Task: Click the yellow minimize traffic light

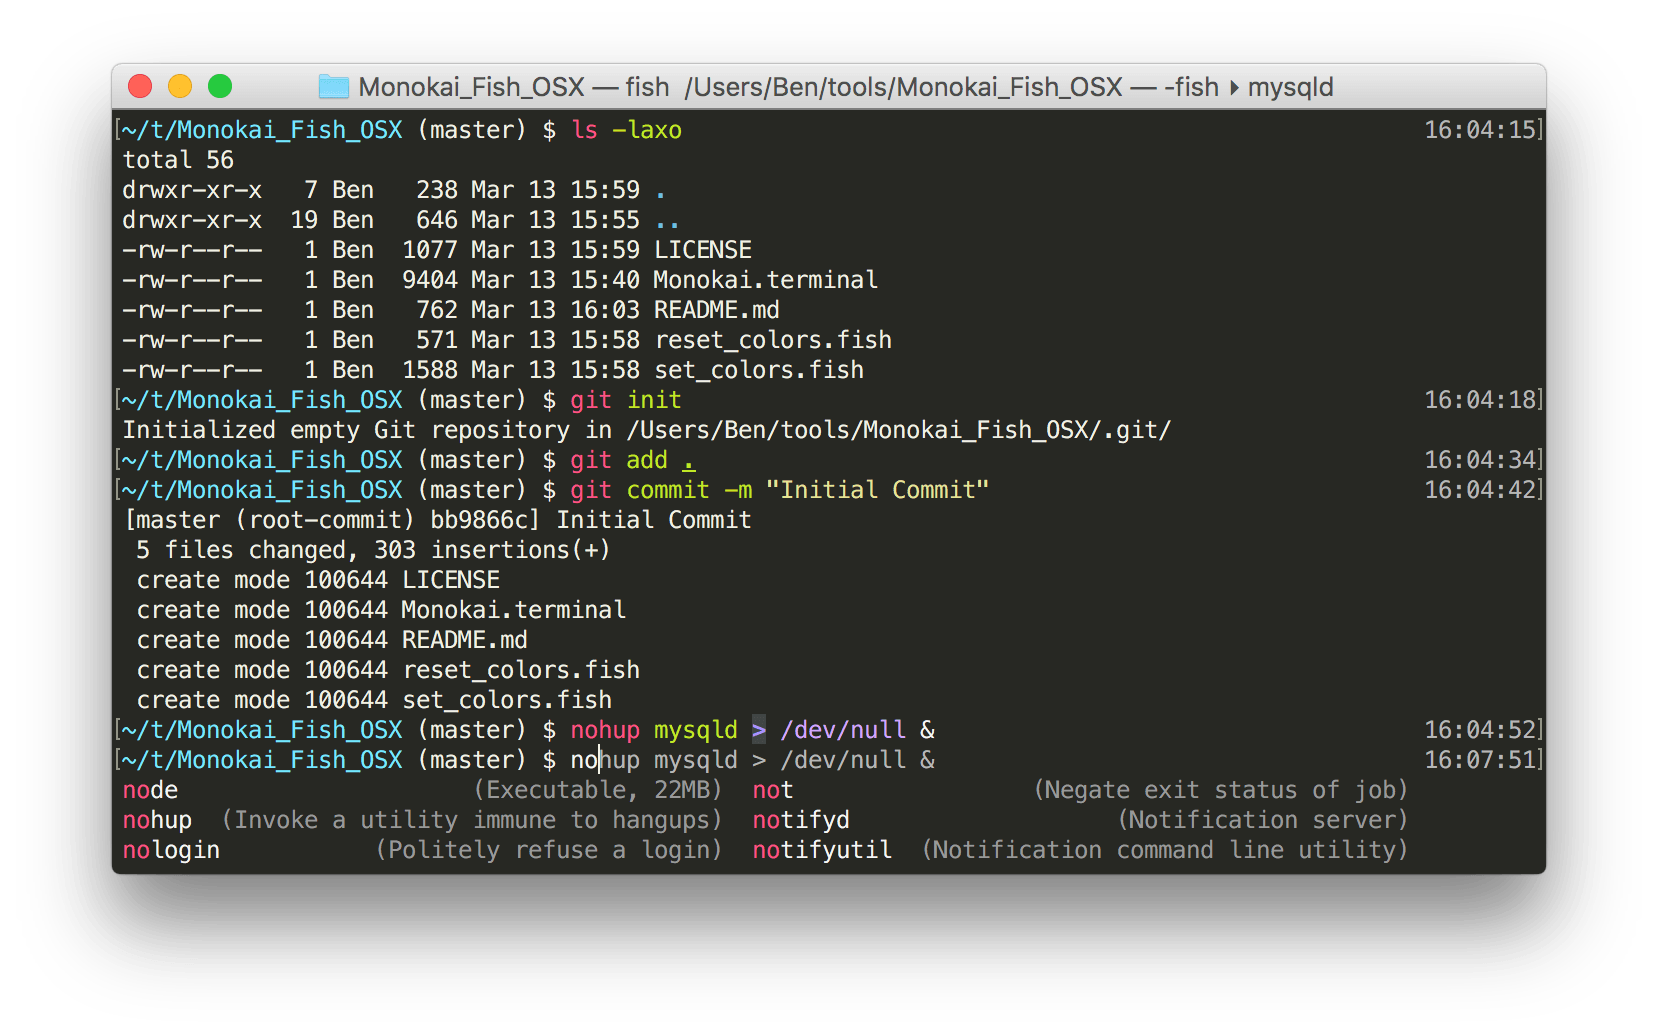Action: pos(179,87)
